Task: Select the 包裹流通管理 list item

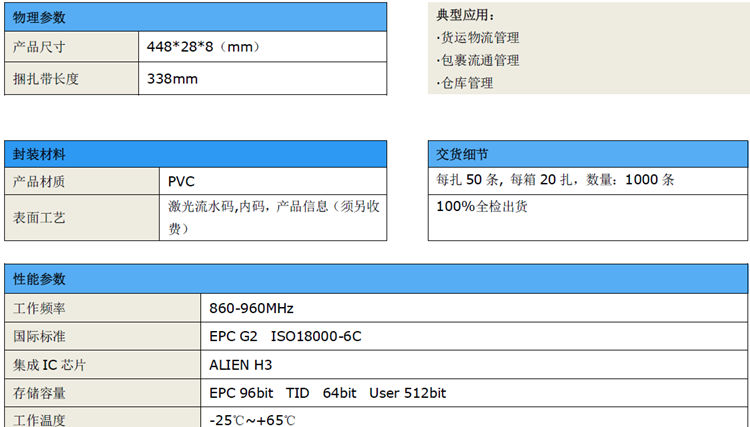Action: (x=479, y=61)
